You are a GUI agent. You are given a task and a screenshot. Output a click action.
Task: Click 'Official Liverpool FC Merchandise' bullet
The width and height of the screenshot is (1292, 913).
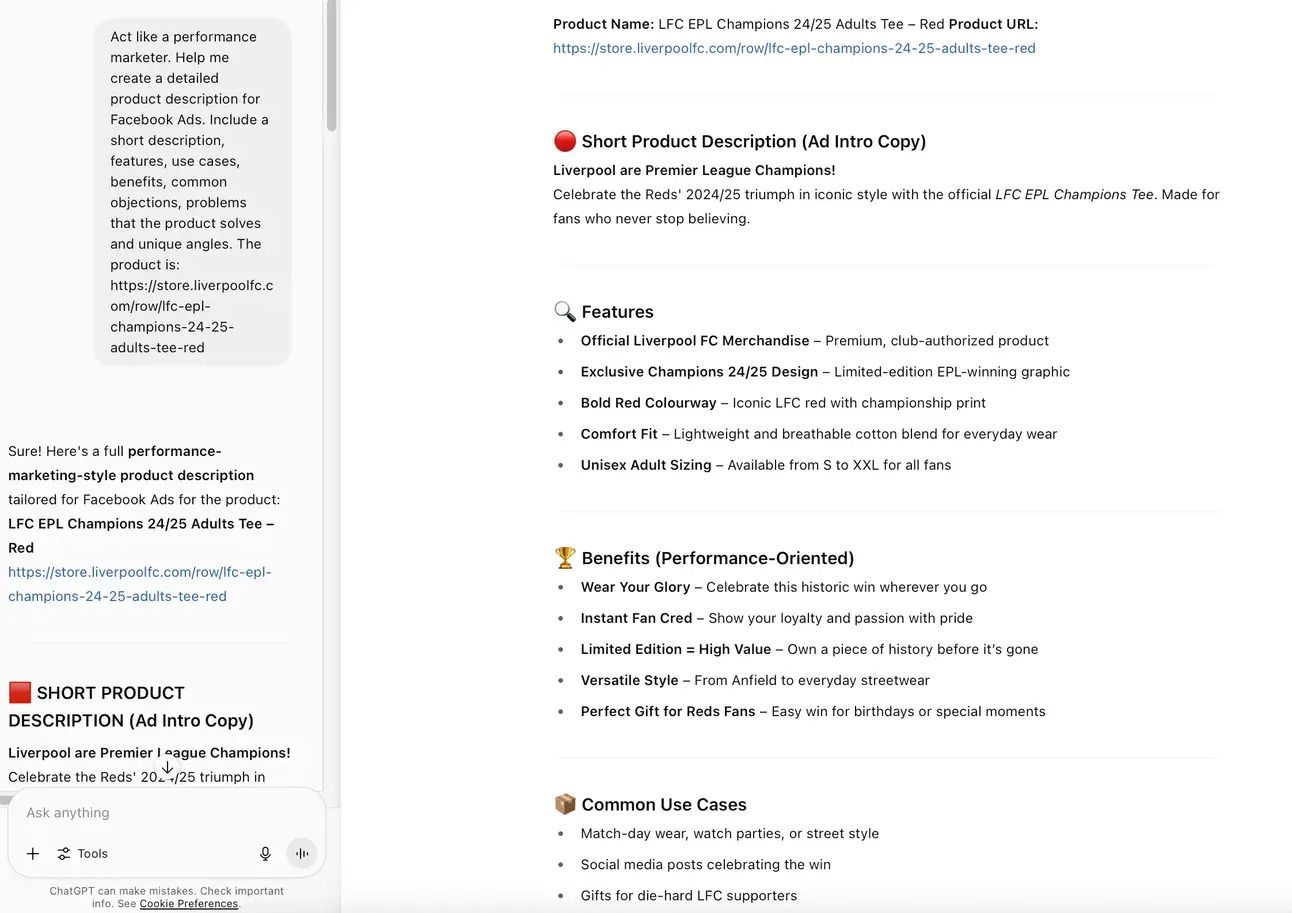(x=814, y=341)
